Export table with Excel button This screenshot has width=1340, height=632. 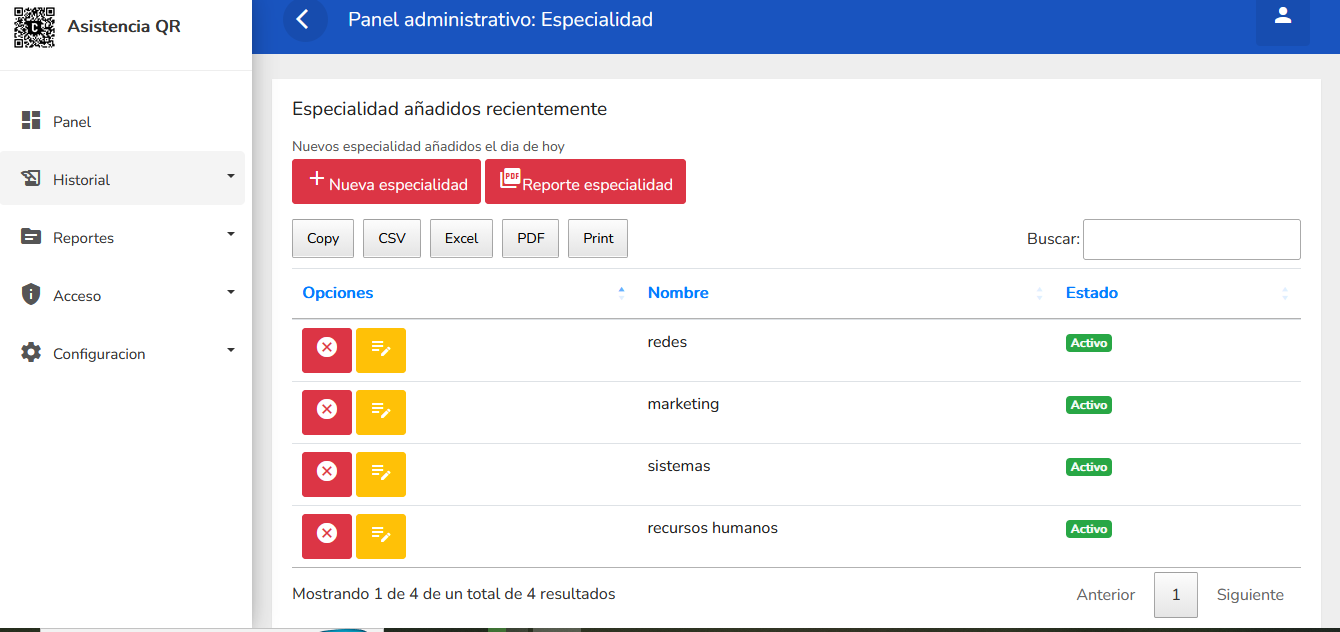pos(461,238)
